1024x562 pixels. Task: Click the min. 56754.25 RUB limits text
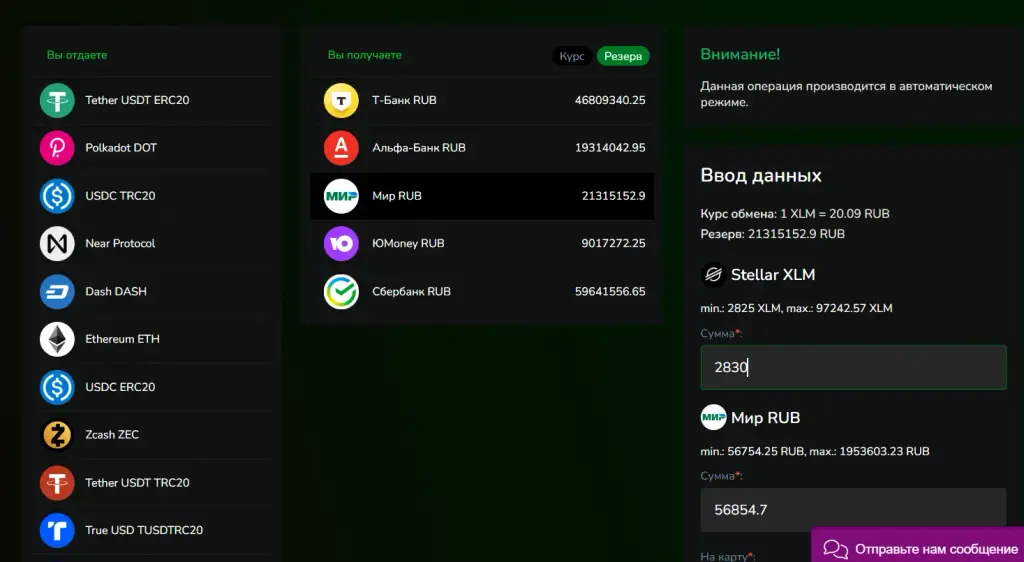click(814, 451)
